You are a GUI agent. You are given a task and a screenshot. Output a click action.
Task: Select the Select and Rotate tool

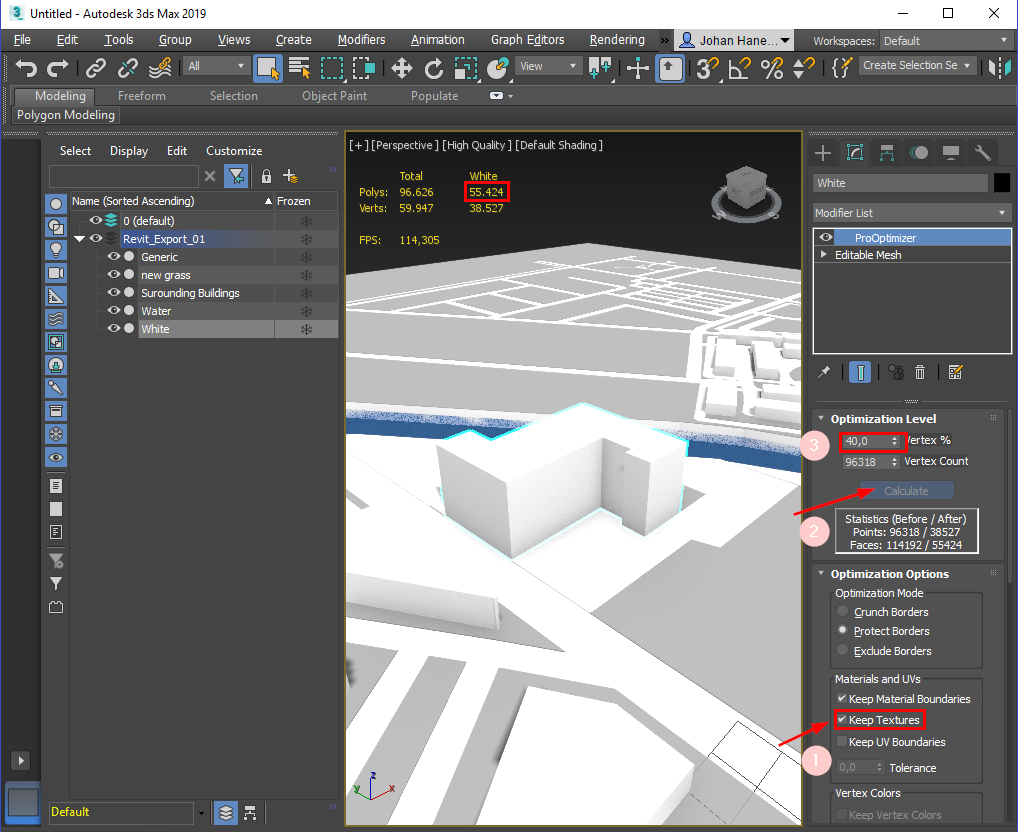tap(433, 67)
